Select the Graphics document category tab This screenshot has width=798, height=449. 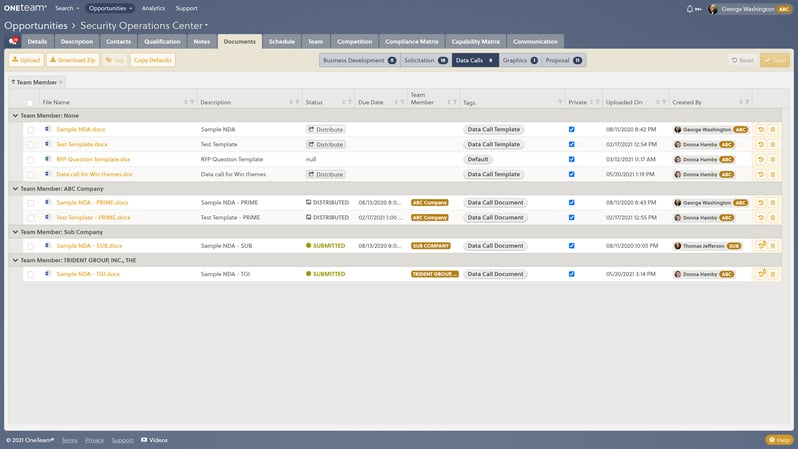[x=520, y=60]
